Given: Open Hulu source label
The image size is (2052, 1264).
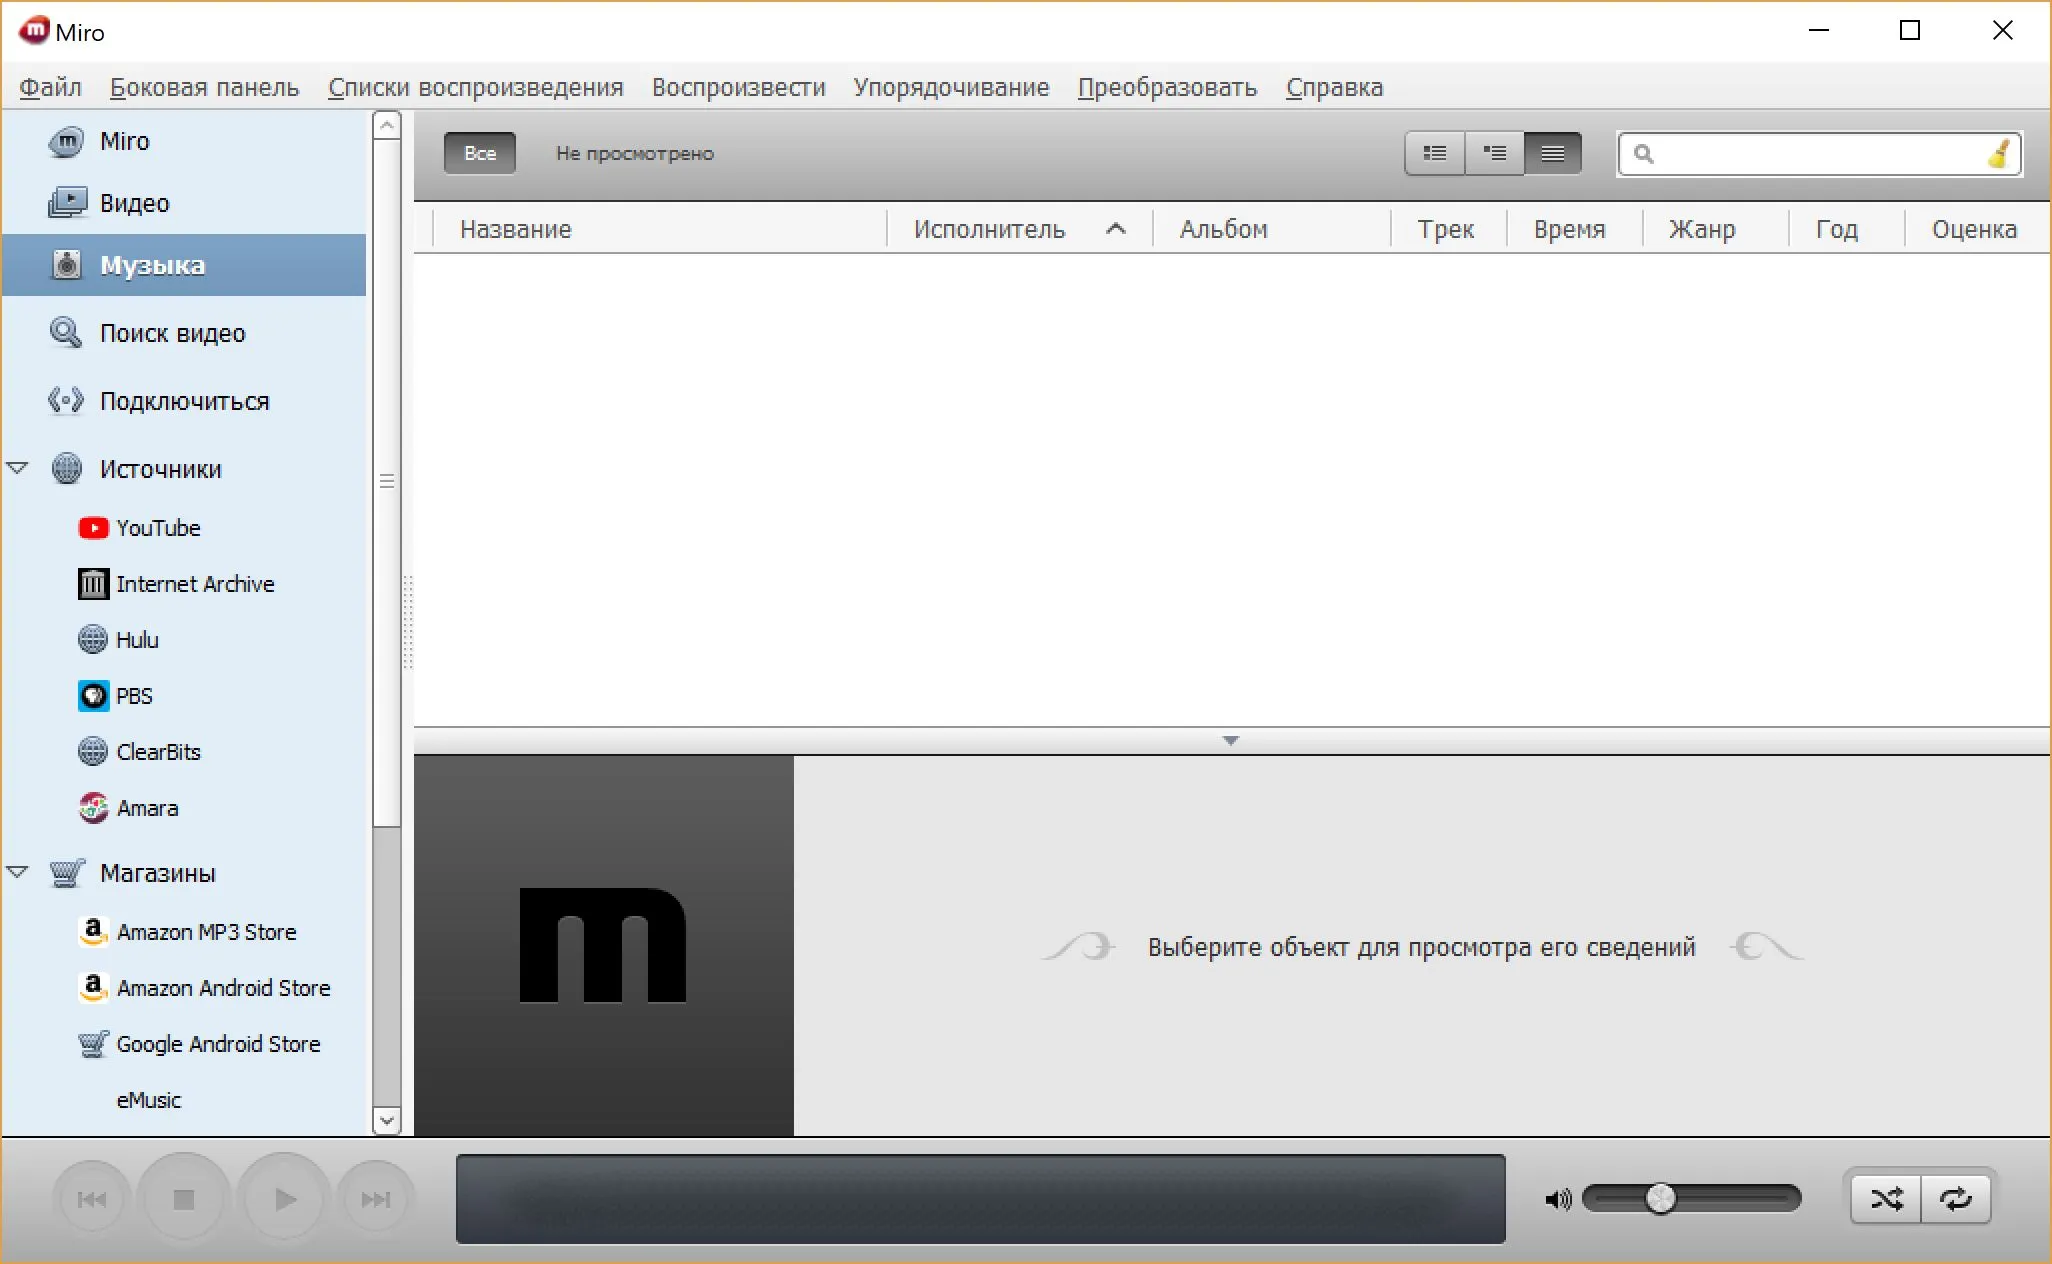Looking at the screenshot, I should point(138,640).
